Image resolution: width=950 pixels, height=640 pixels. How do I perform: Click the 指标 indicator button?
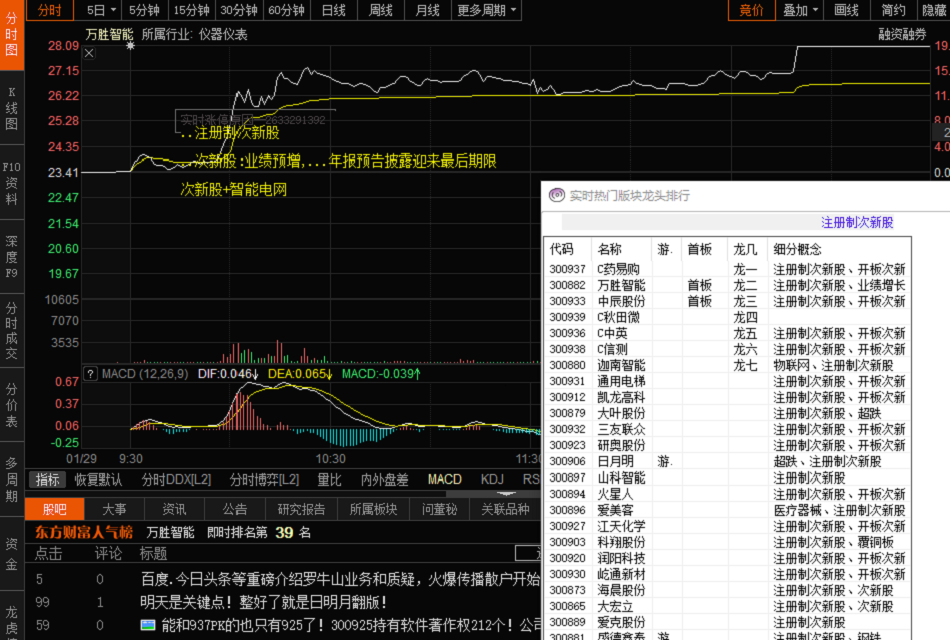tap(47, 480)
